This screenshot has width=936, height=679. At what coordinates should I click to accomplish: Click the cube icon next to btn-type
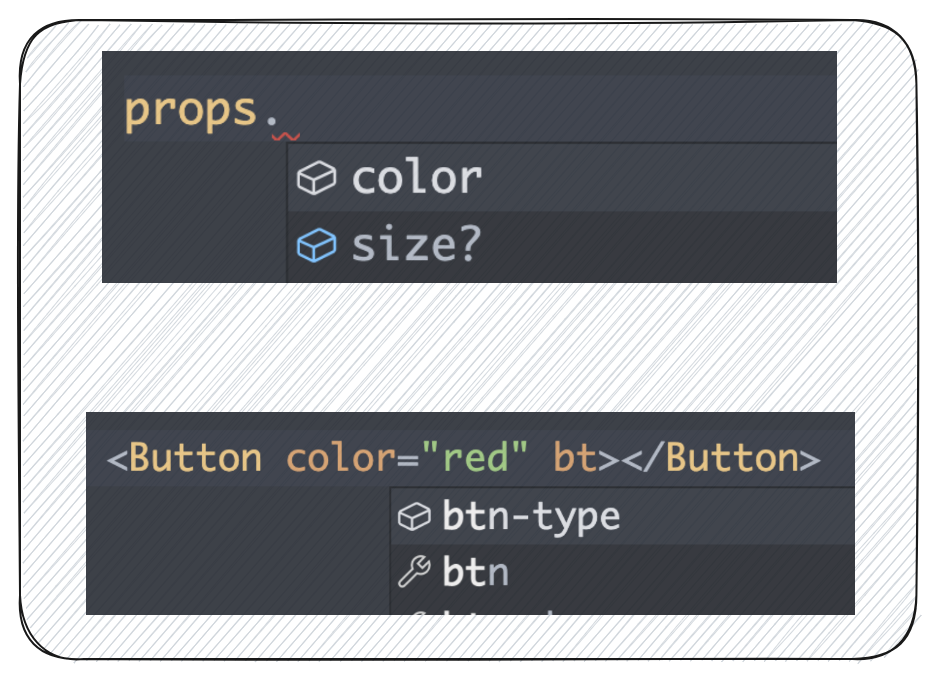click(413, 517)
